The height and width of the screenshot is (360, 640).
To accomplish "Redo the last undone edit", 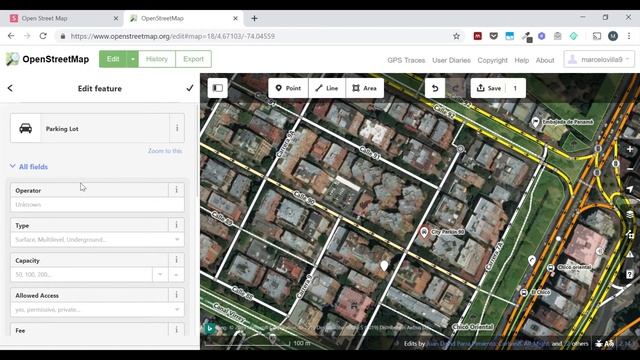I will tap(455, 88).
